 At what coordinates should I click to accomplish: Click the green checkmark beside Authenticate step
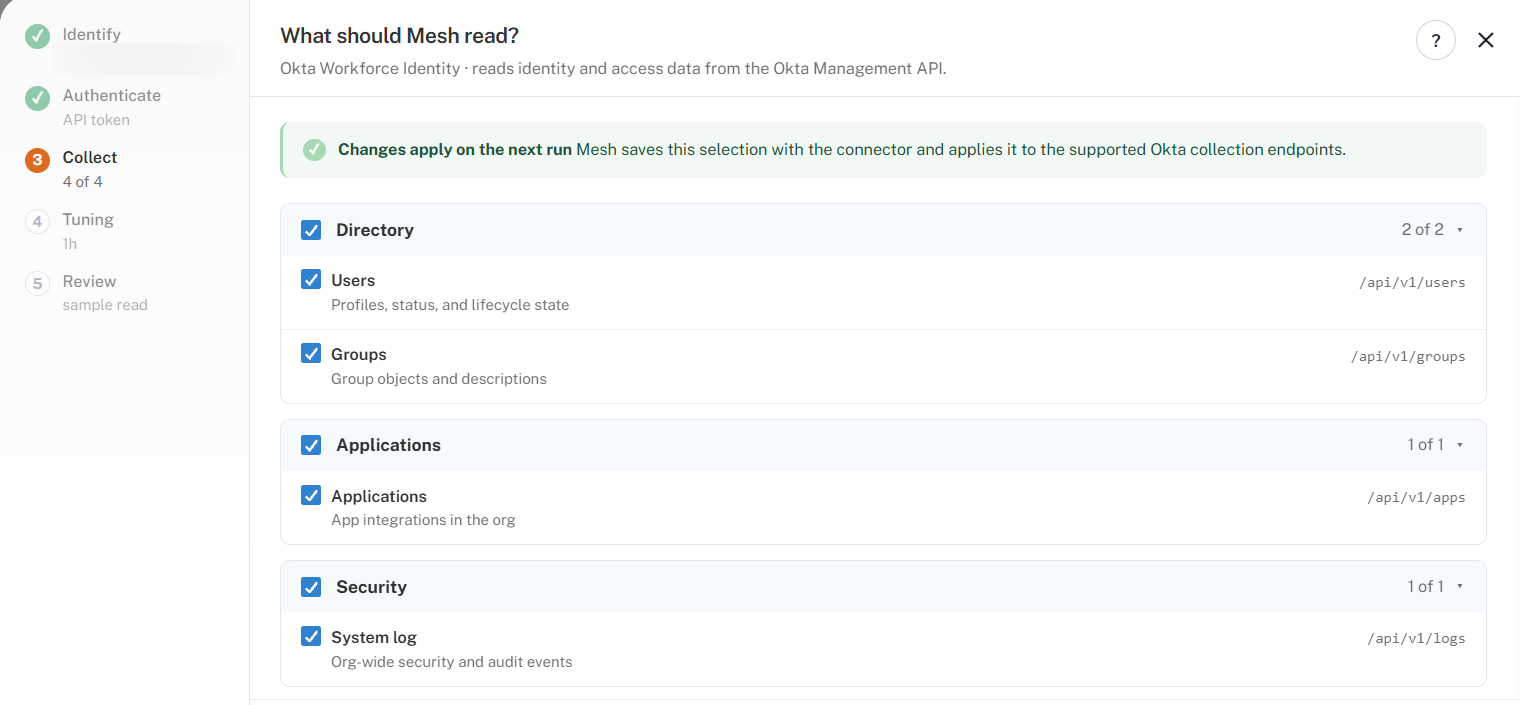click(x=37, y=98)
